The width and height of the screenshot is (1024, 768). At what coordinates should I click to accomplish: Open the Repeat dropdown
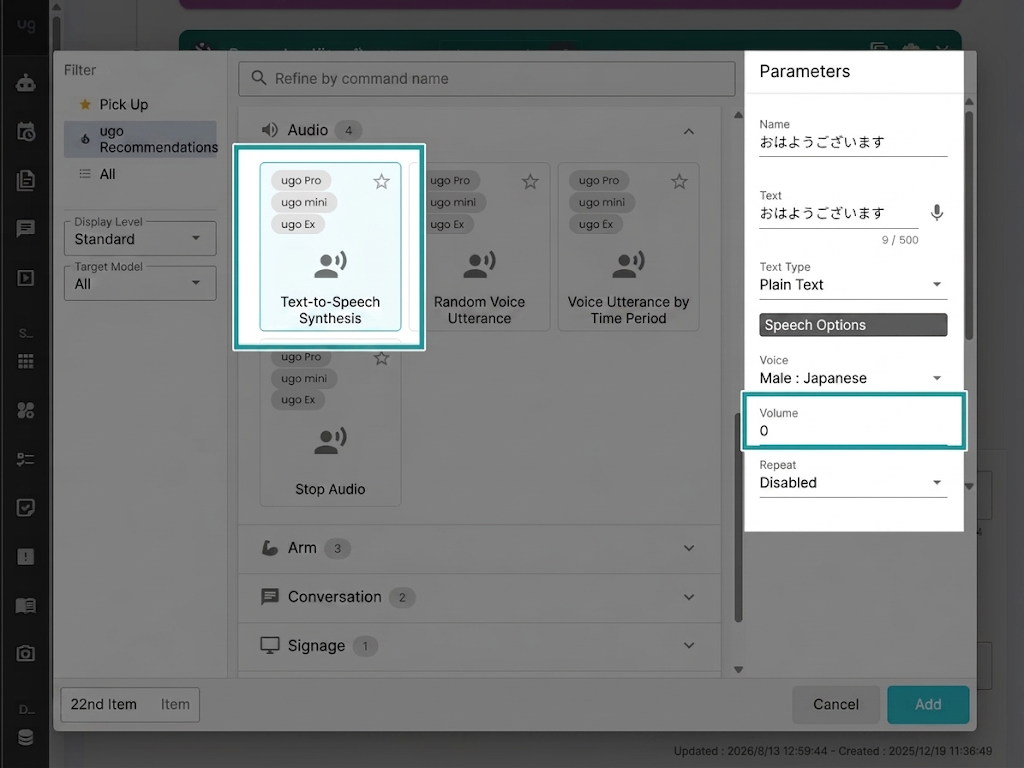[x=853, y=483]
